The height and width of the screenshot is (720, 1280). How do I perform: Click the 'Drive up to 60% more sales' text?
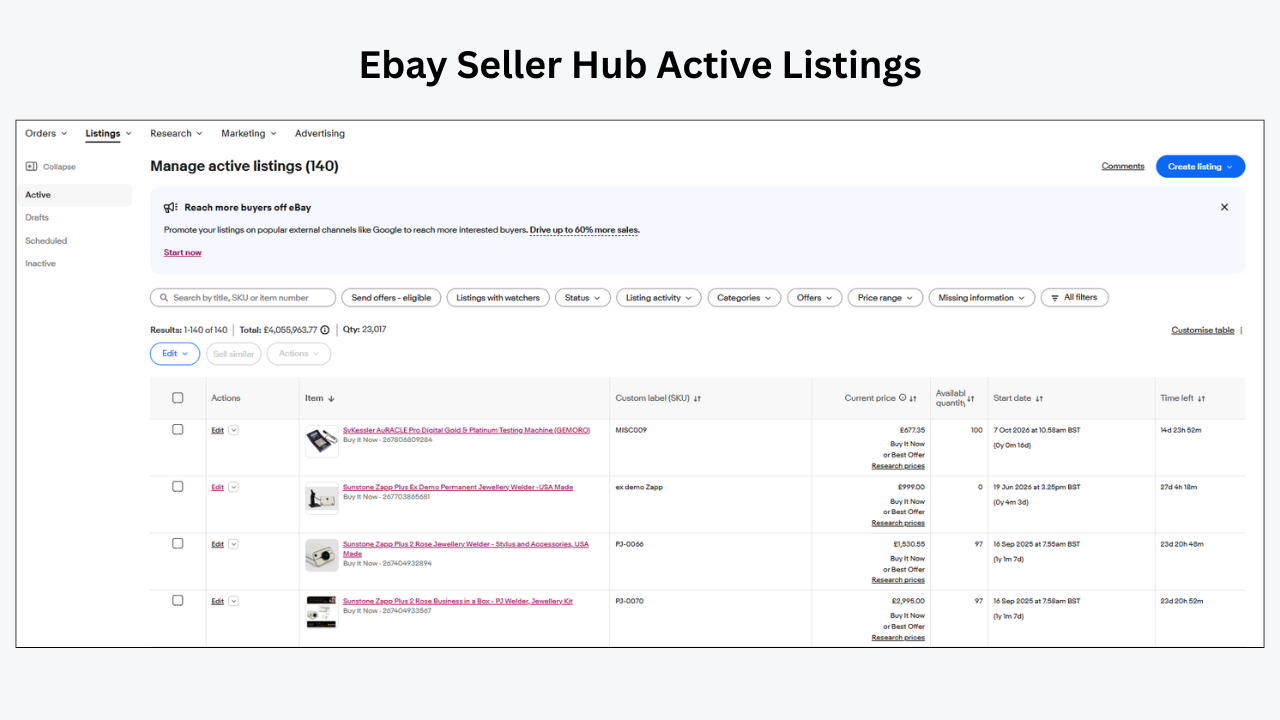pyautogui.click(x=584, y=230)
